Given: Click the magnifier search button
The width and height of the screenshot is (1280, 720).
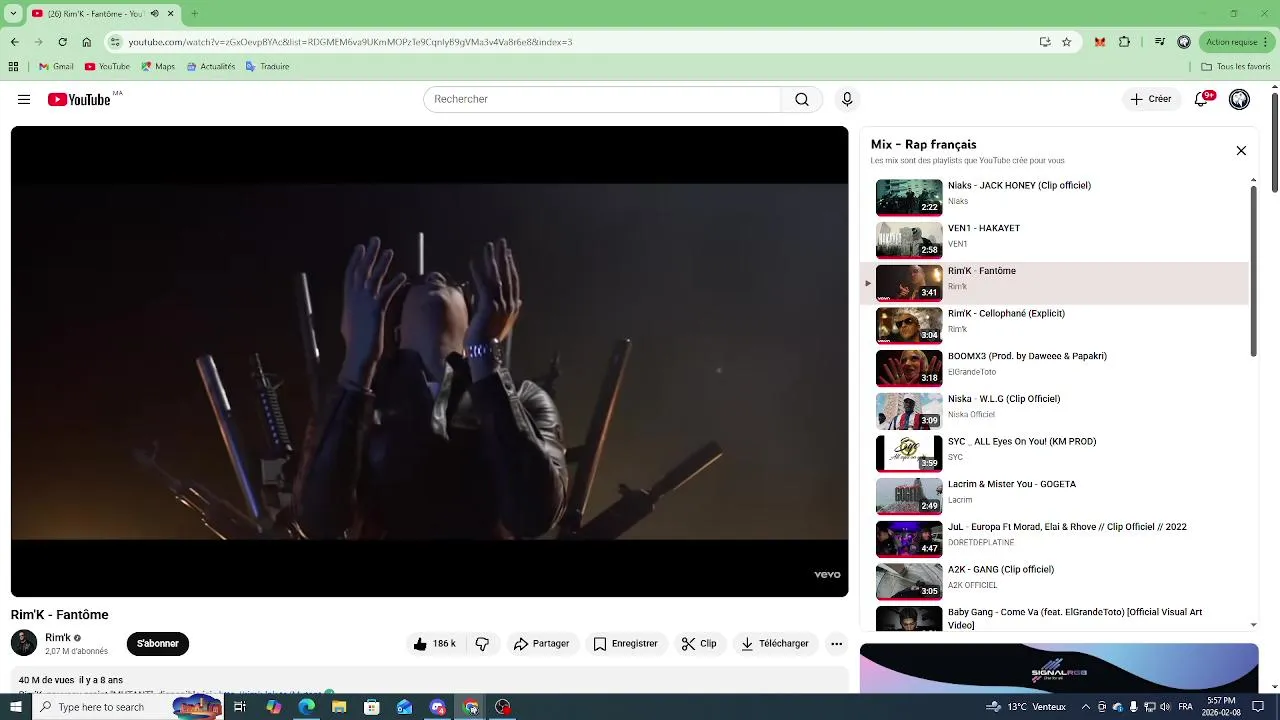Looking at the screenshot, I should pyautogui.click(x=802, y=99).
